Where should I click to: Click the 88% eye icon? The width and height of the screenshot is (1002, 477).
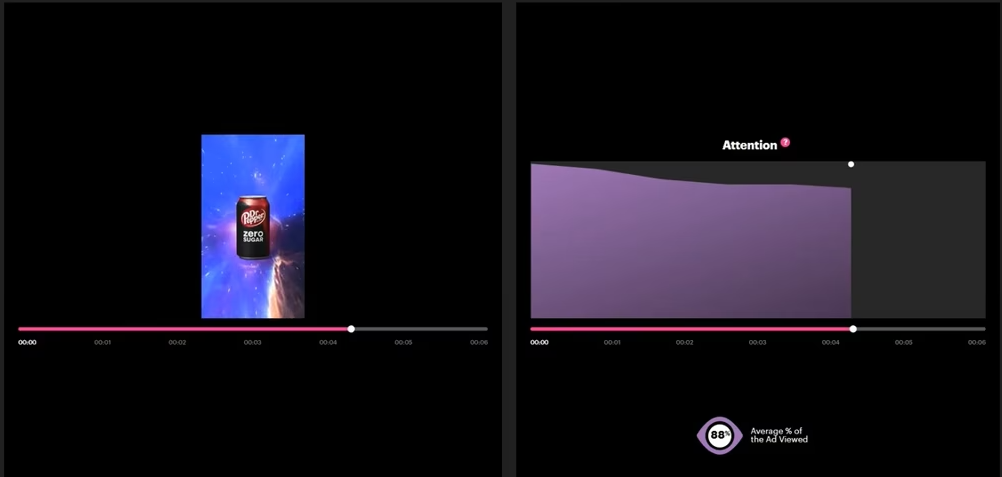[720, 435]
